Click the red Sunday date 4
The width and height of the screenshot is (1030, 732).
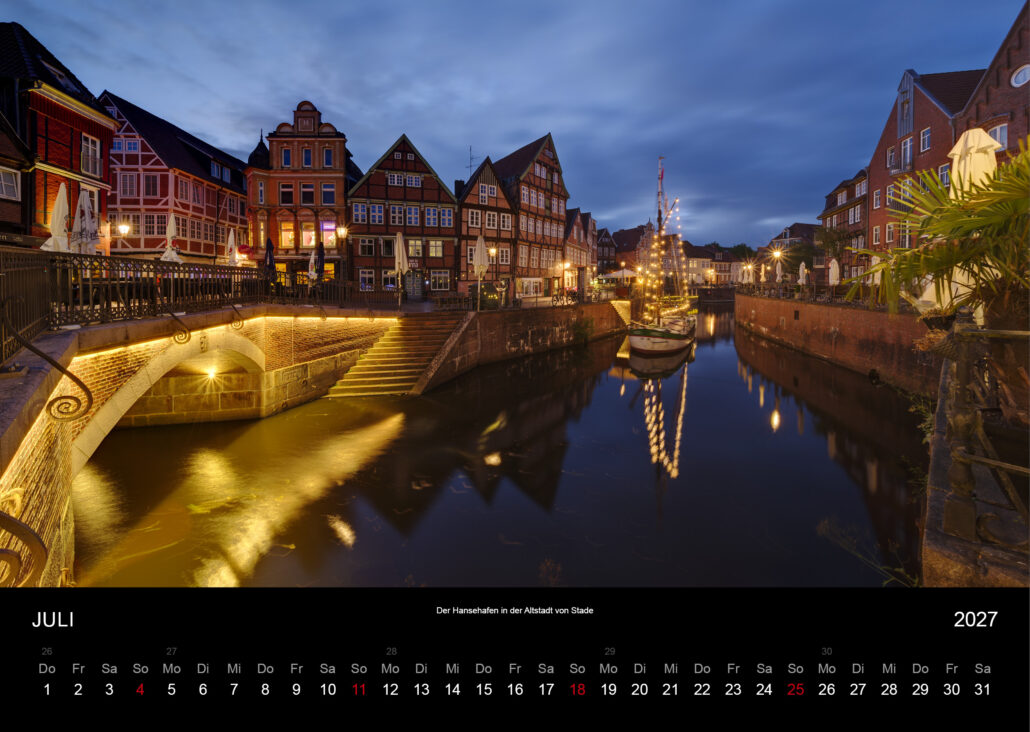[x=140, y=689]
